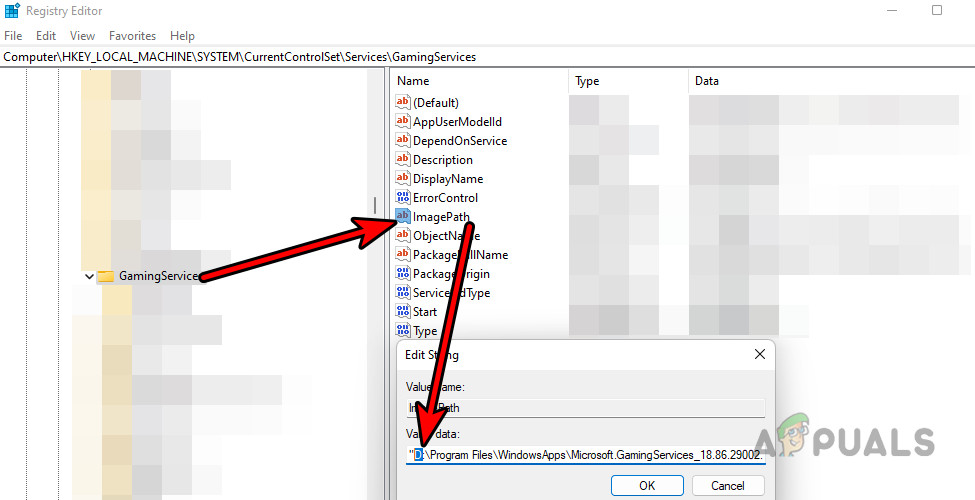Viewport: 975px width, 500px height.
Task: Click the AppUserModelId string icon
Action: [403, 121]
